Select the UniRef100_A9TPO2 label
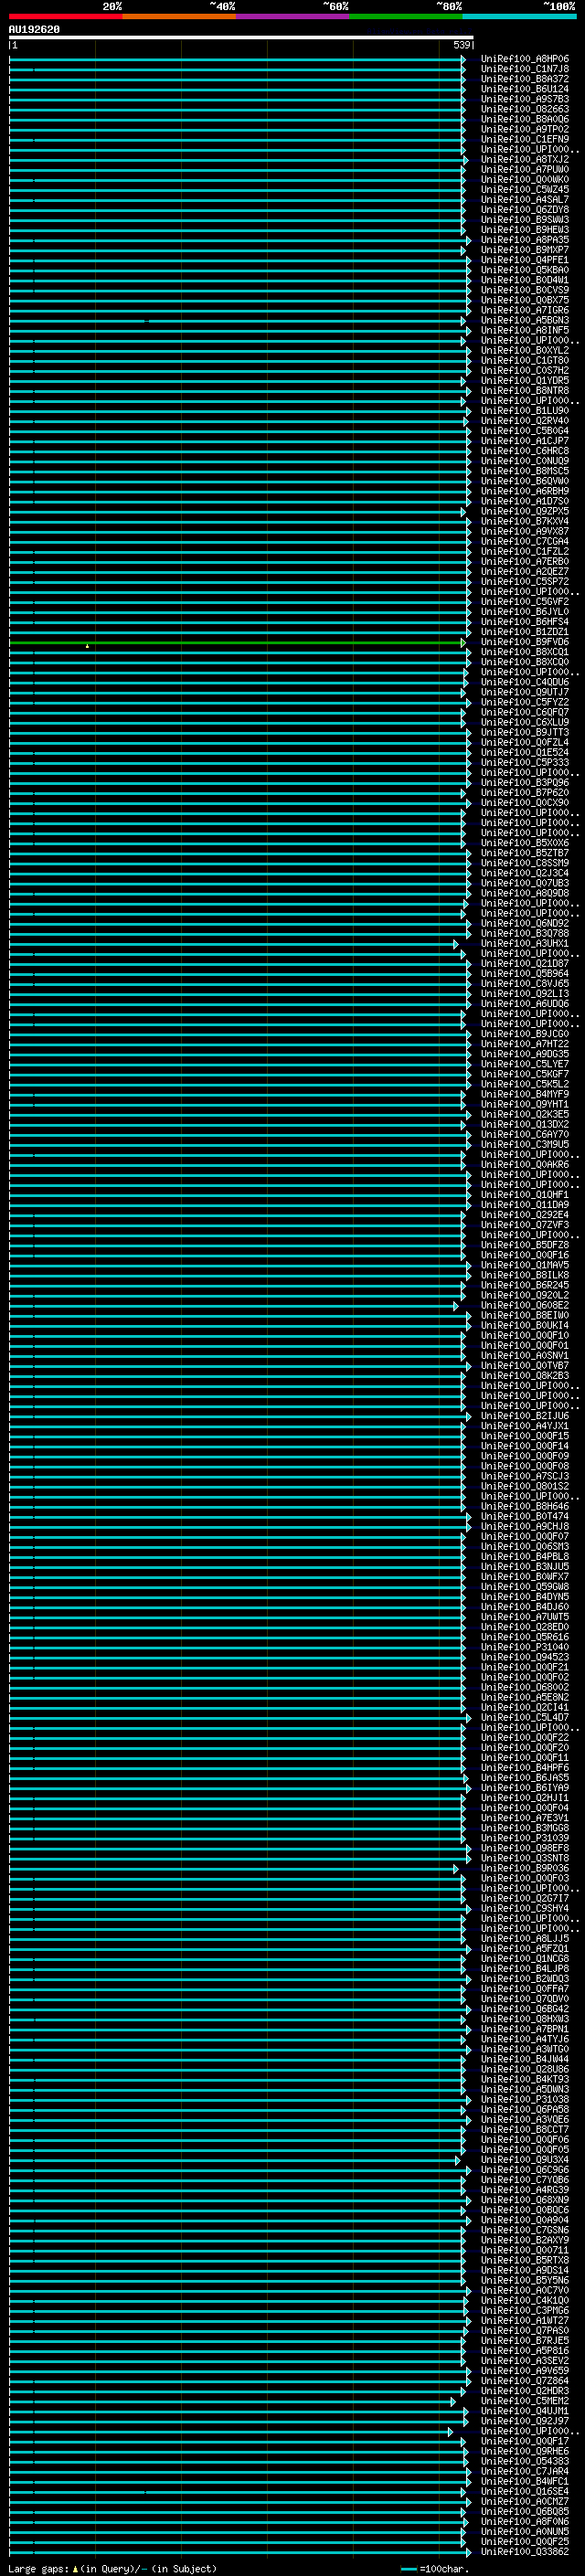 click(525, 129)
